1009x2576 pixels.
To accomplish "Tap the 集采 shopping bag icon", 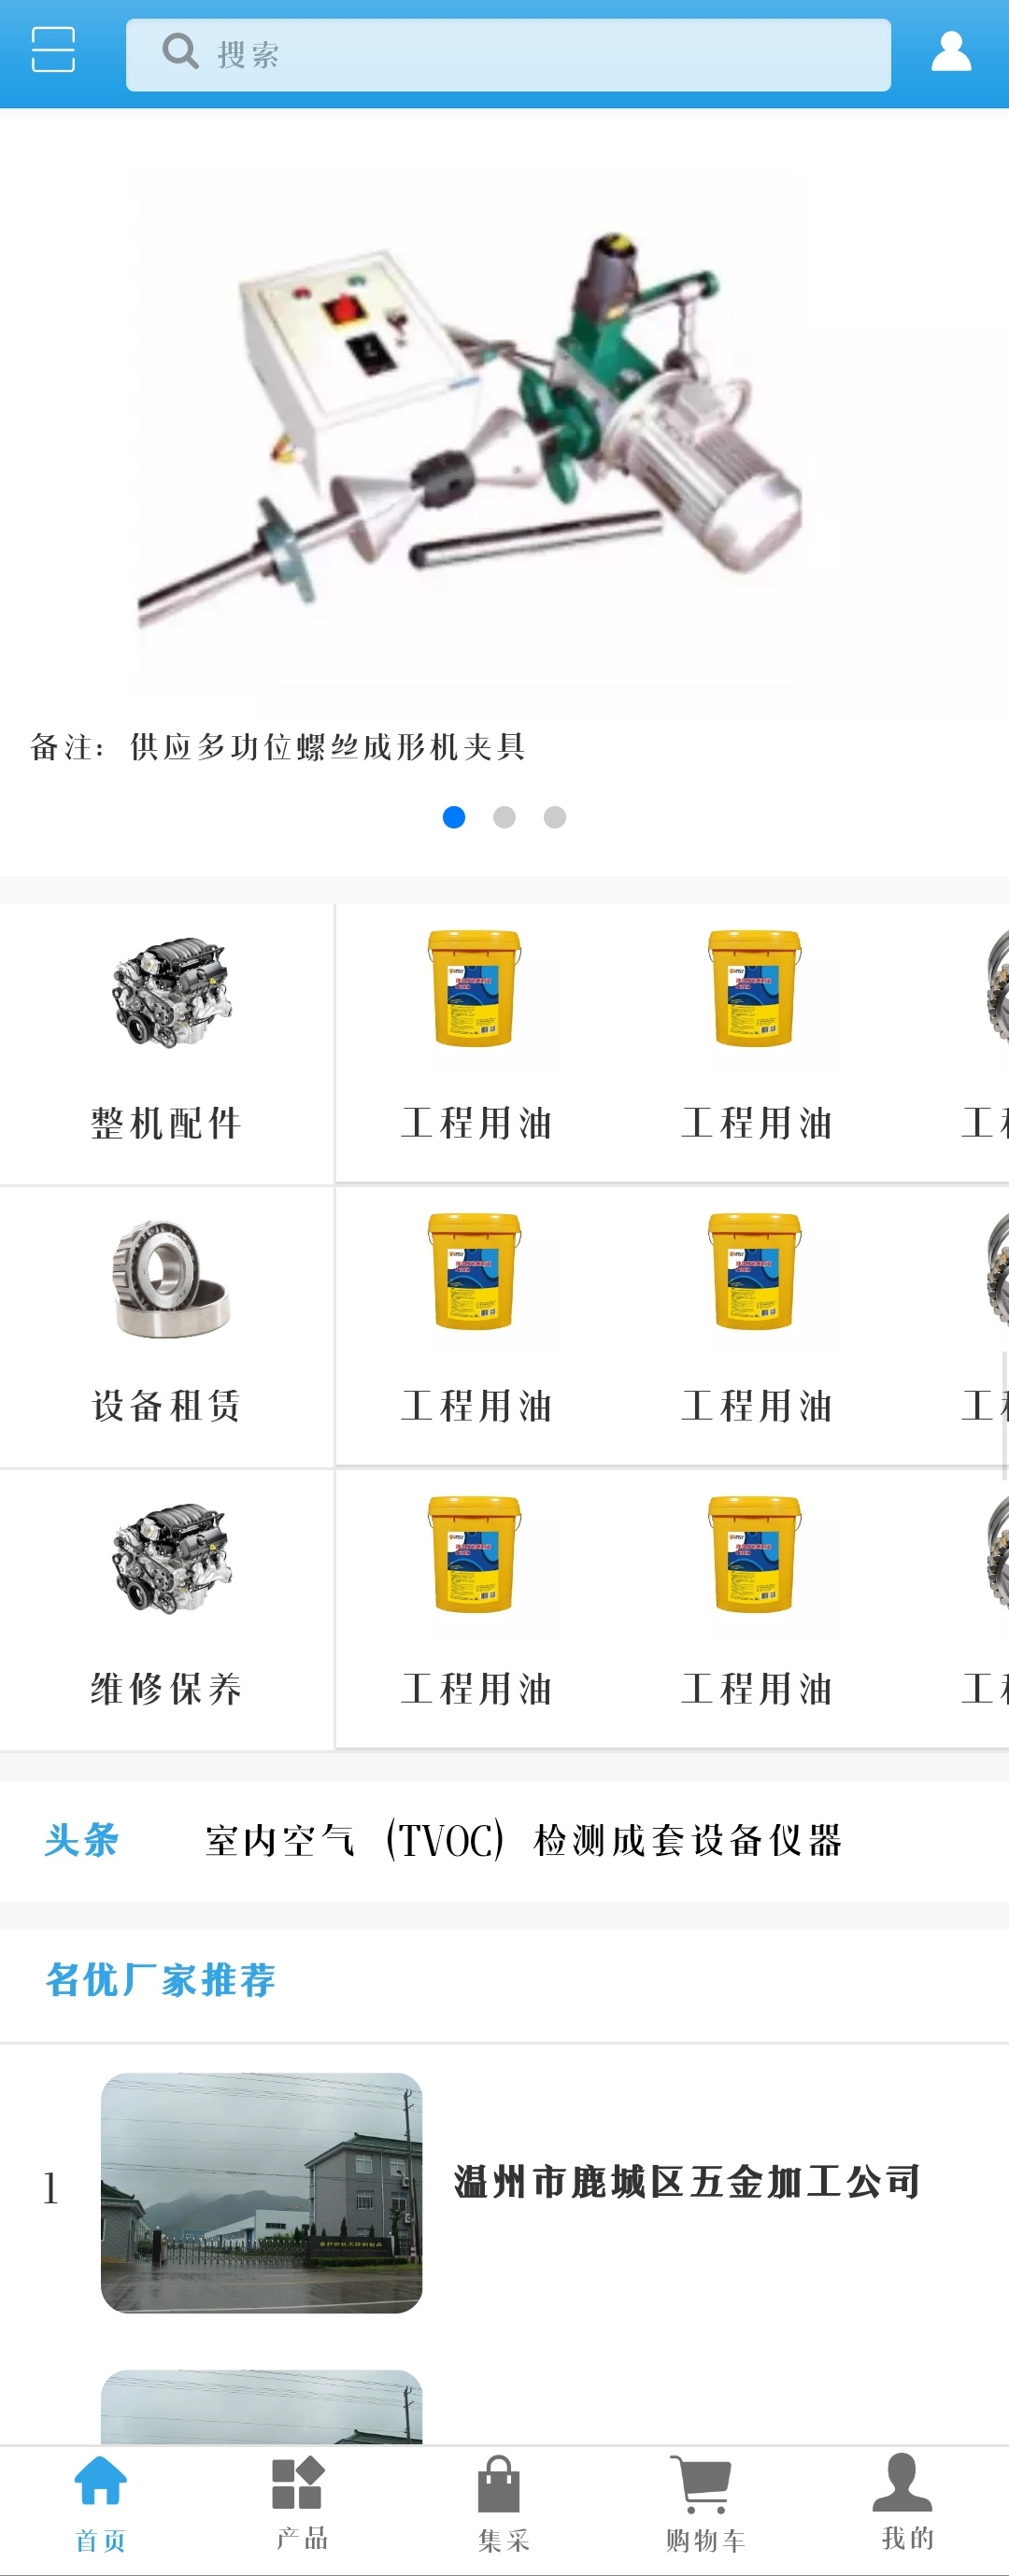I will pyautogui.click(x=499, y=2484).
